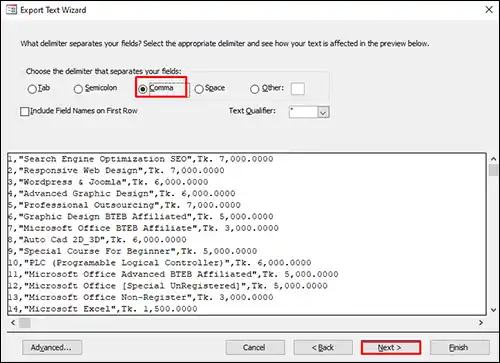This screenshot has width=500, height=363.
Task: Enable Include Field Names on First Row
Action: [x=25, y=111]
